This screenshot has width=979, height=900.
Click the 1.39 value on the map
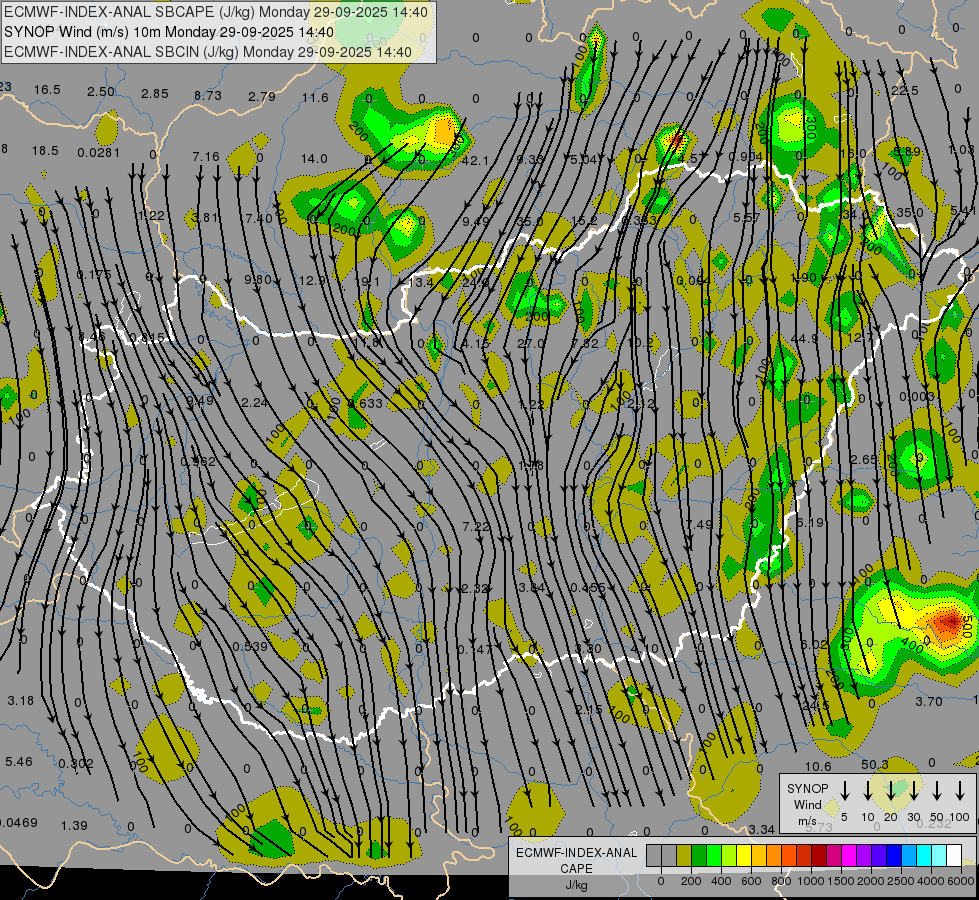[x=74, y=825]
